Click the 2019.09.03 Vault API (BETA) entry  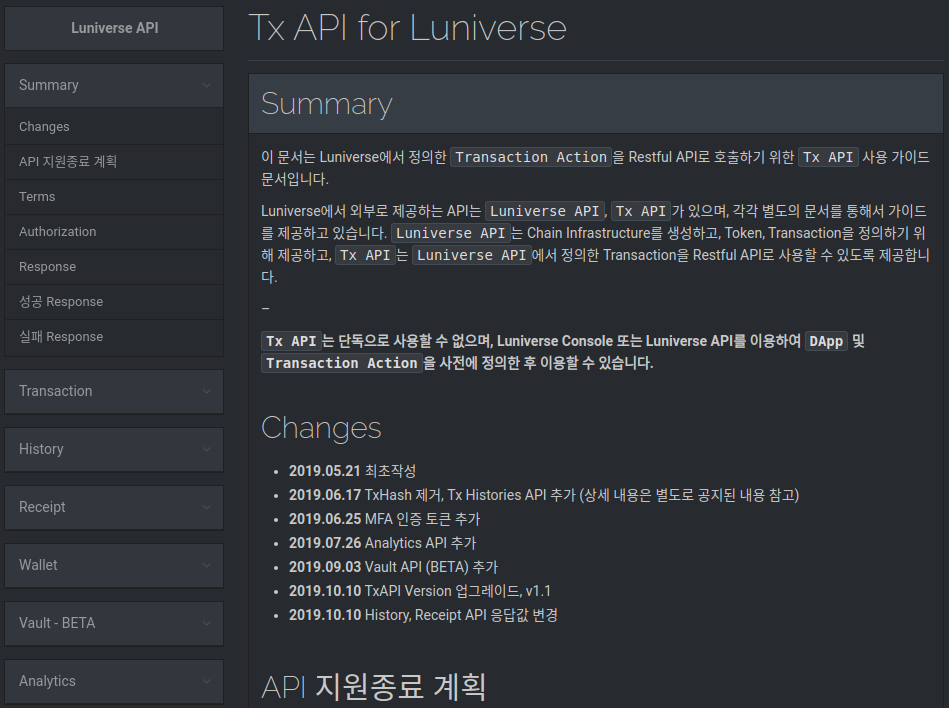(x=393, y=568)
